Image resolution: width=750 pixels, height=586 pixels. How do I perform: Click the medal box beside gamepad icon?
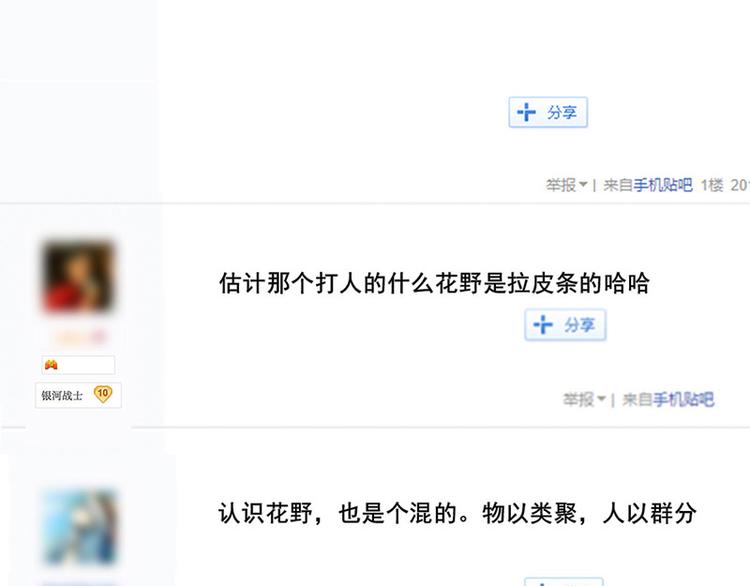click(x=78, y=365)
